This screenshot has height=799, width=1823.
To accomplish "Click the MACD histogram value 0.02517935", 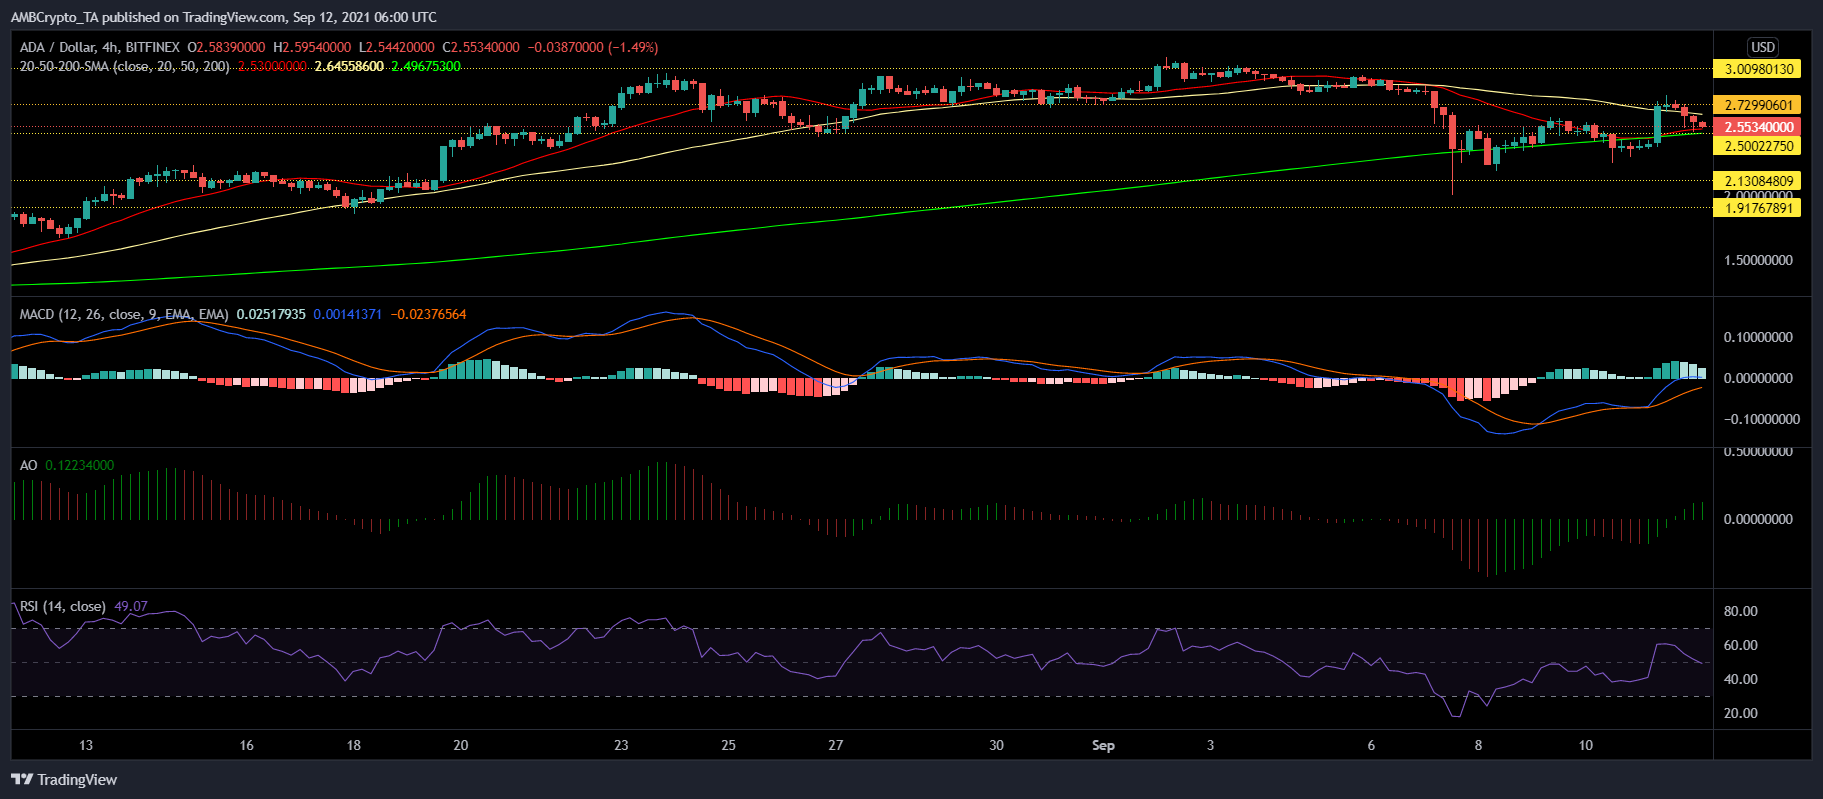I will 271,314.
